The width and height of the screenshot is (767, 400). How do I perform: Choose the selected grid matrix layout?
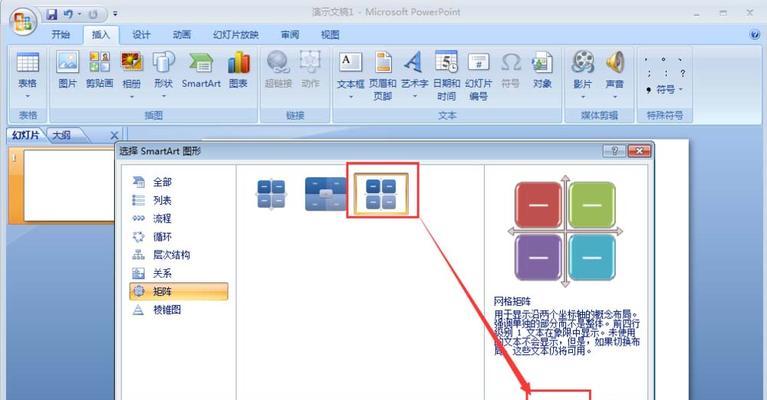click(x=381, y=194)
